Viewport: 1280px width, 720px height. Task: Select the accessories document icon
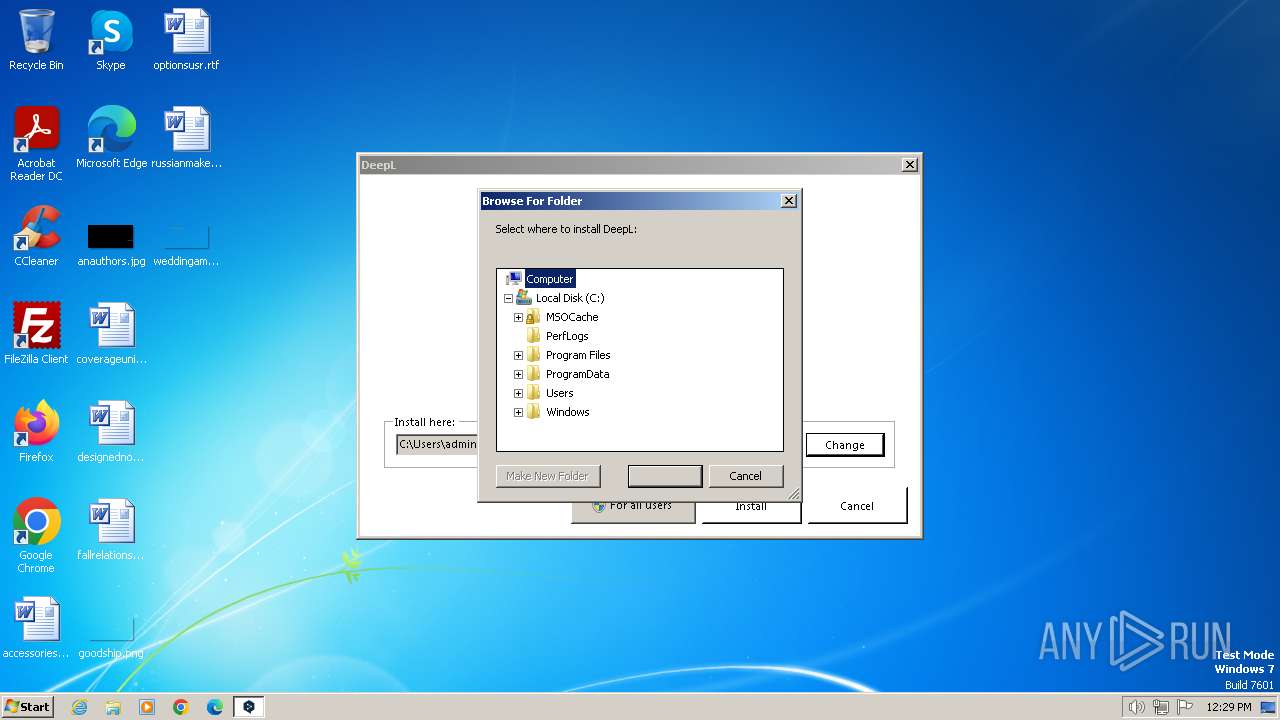(x=36, y=628)
